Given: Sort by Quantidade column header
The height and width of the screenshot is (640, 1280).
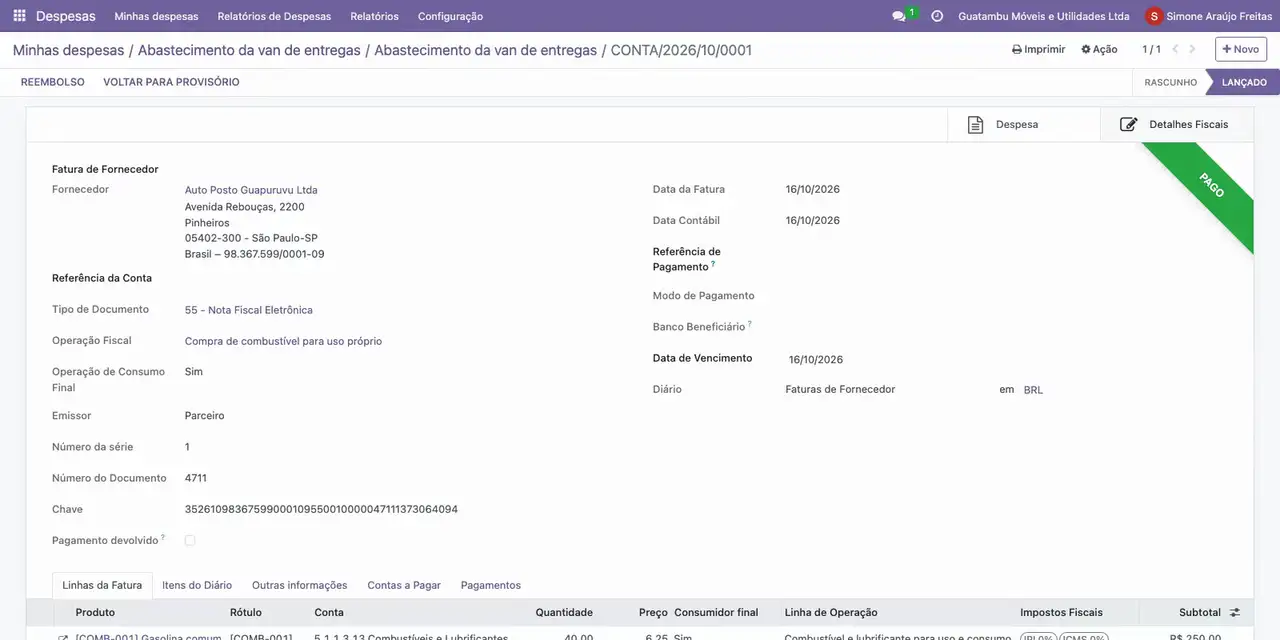Looking at the screenshot, I should [x=564, y=612].
